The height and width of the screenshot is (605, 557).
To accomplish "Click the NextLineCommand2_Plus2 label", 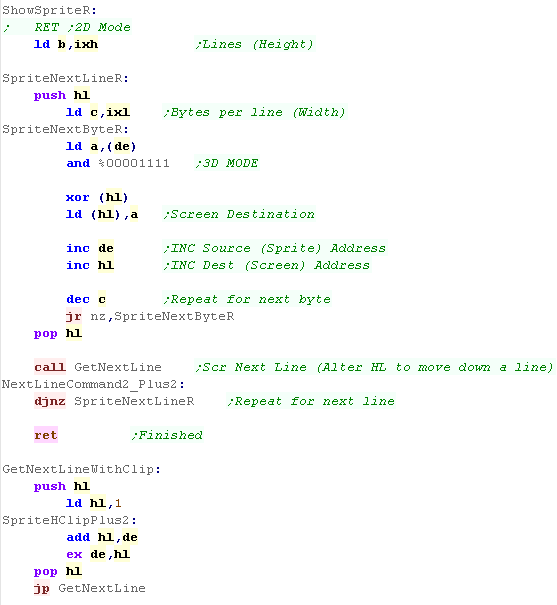I will click(93, 384).
